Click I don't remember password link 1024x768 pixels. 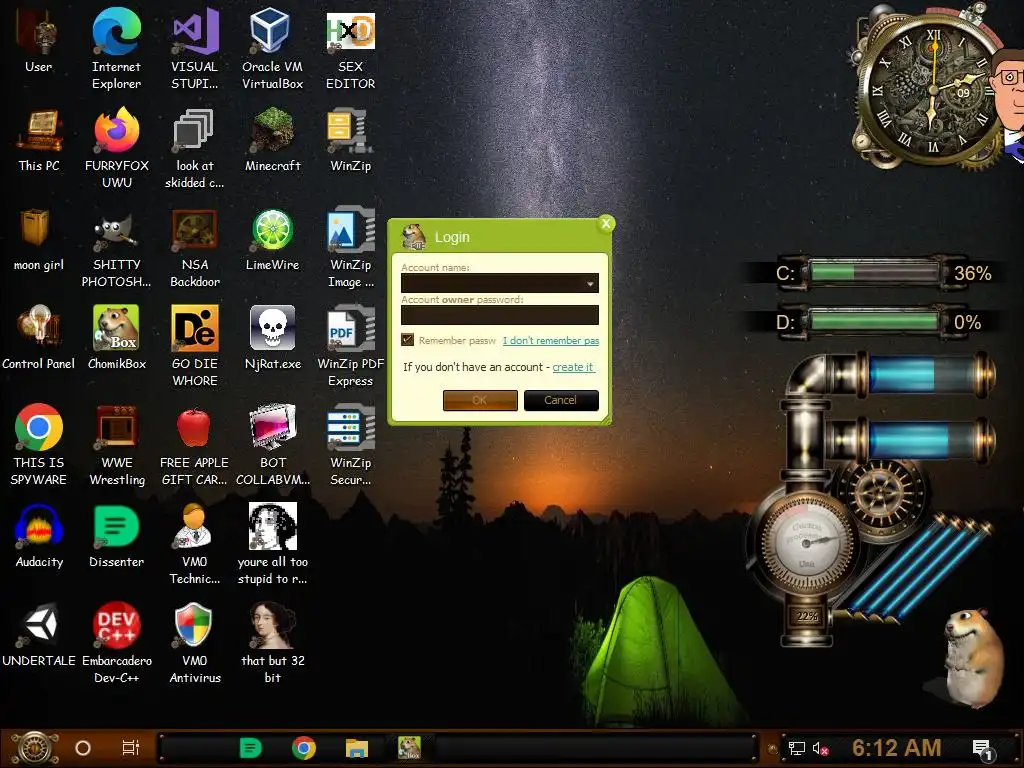coord(551,340)
